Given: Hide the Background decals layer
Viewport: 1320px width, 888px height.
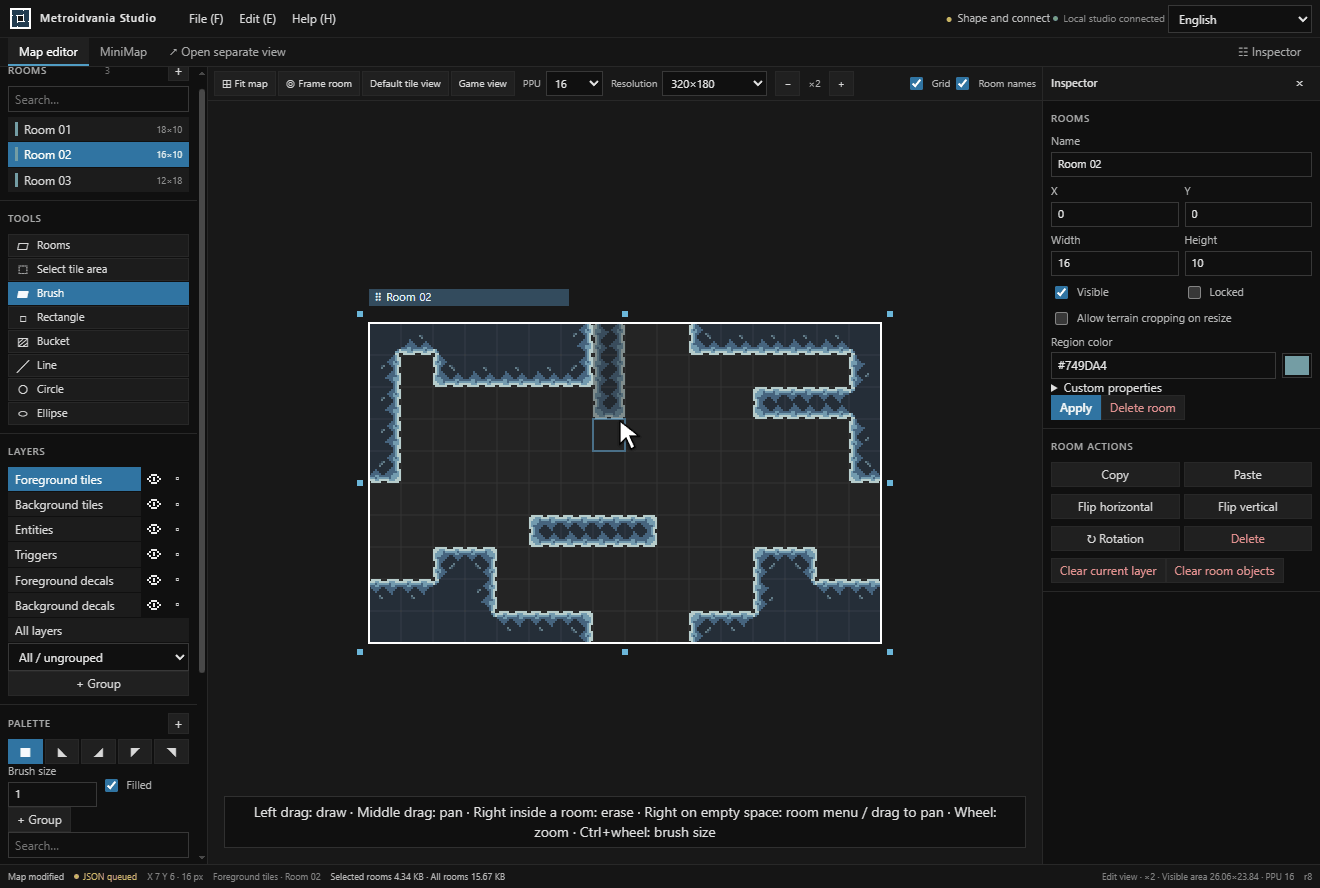Looking at the screenshot, I should (154, 605).
